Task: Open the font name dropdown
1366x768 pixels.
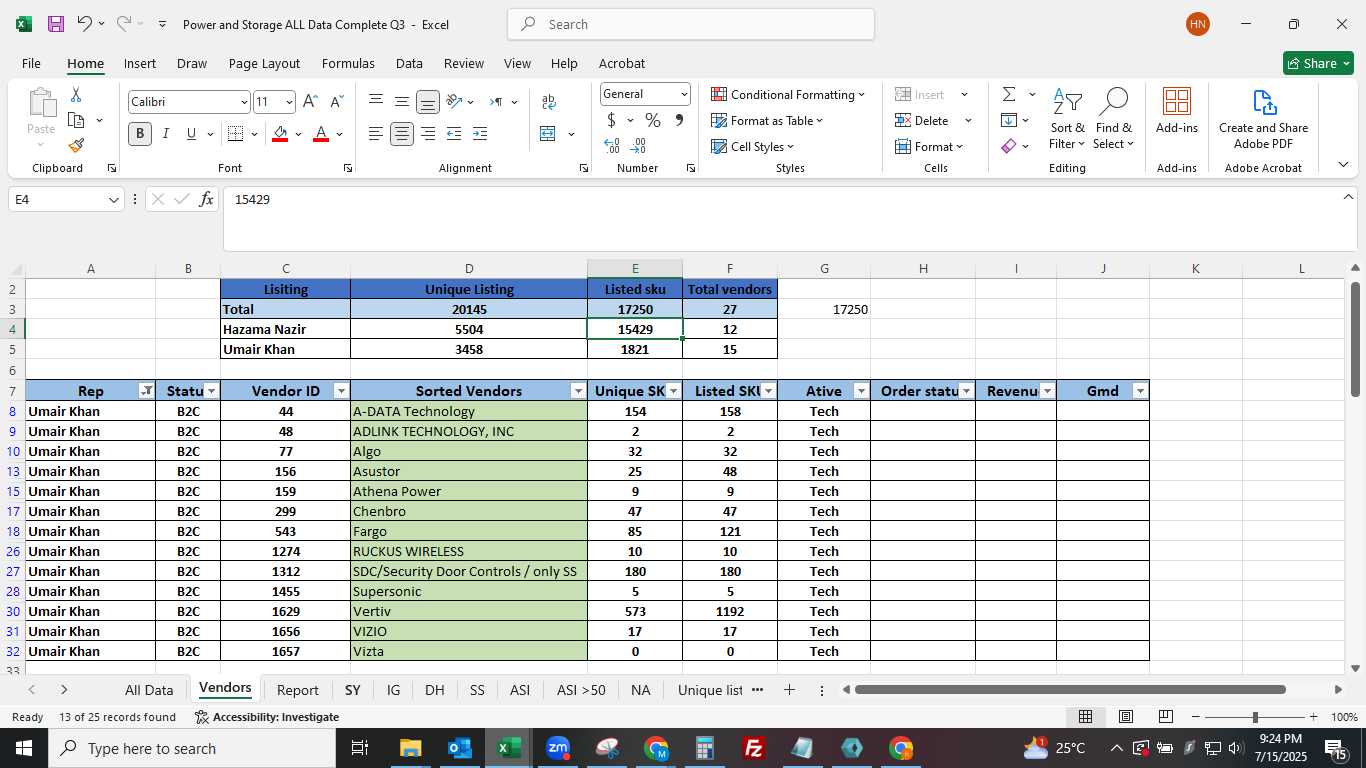Action: pyautogui.click(x=243, y=102)
